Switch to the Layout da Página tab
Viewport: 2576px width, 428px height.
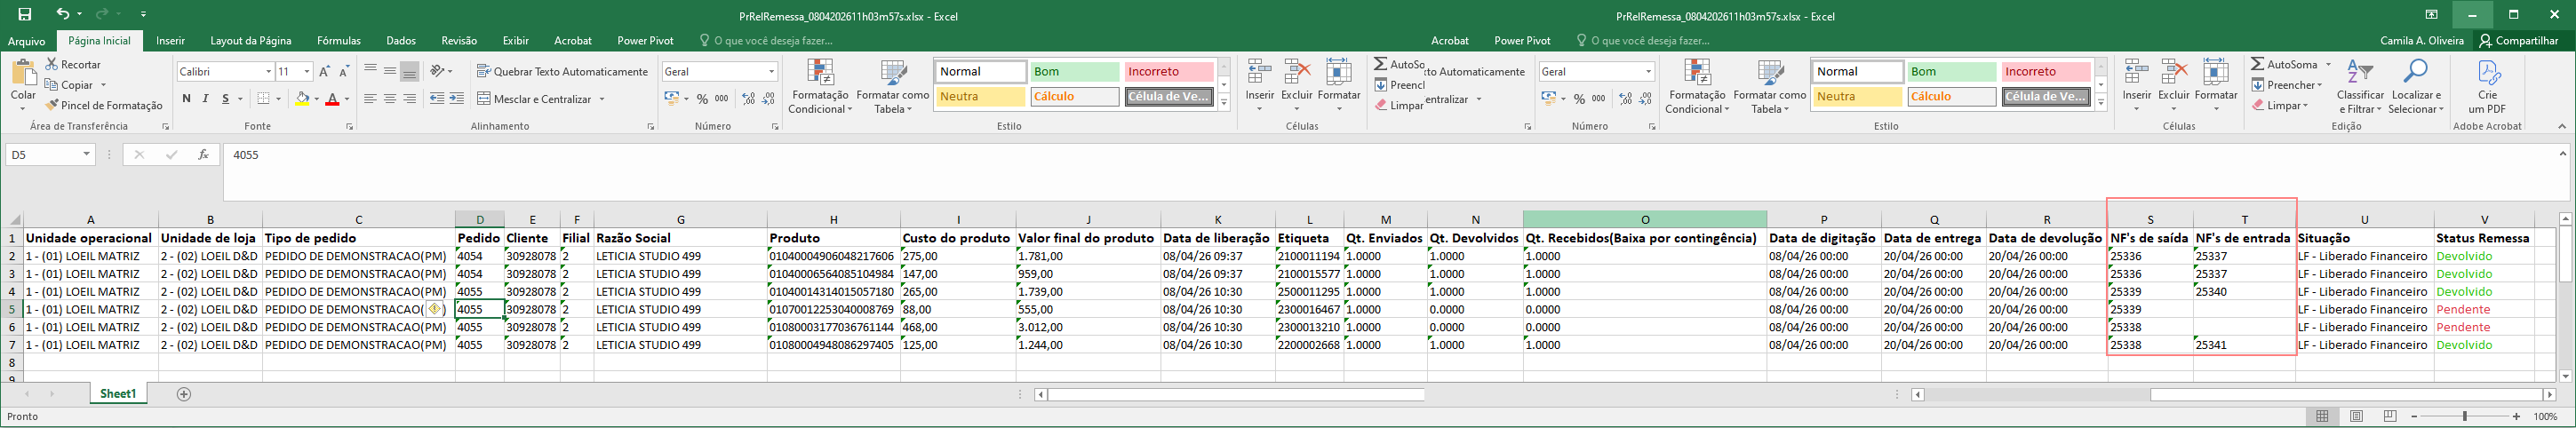tap(250, 41)
